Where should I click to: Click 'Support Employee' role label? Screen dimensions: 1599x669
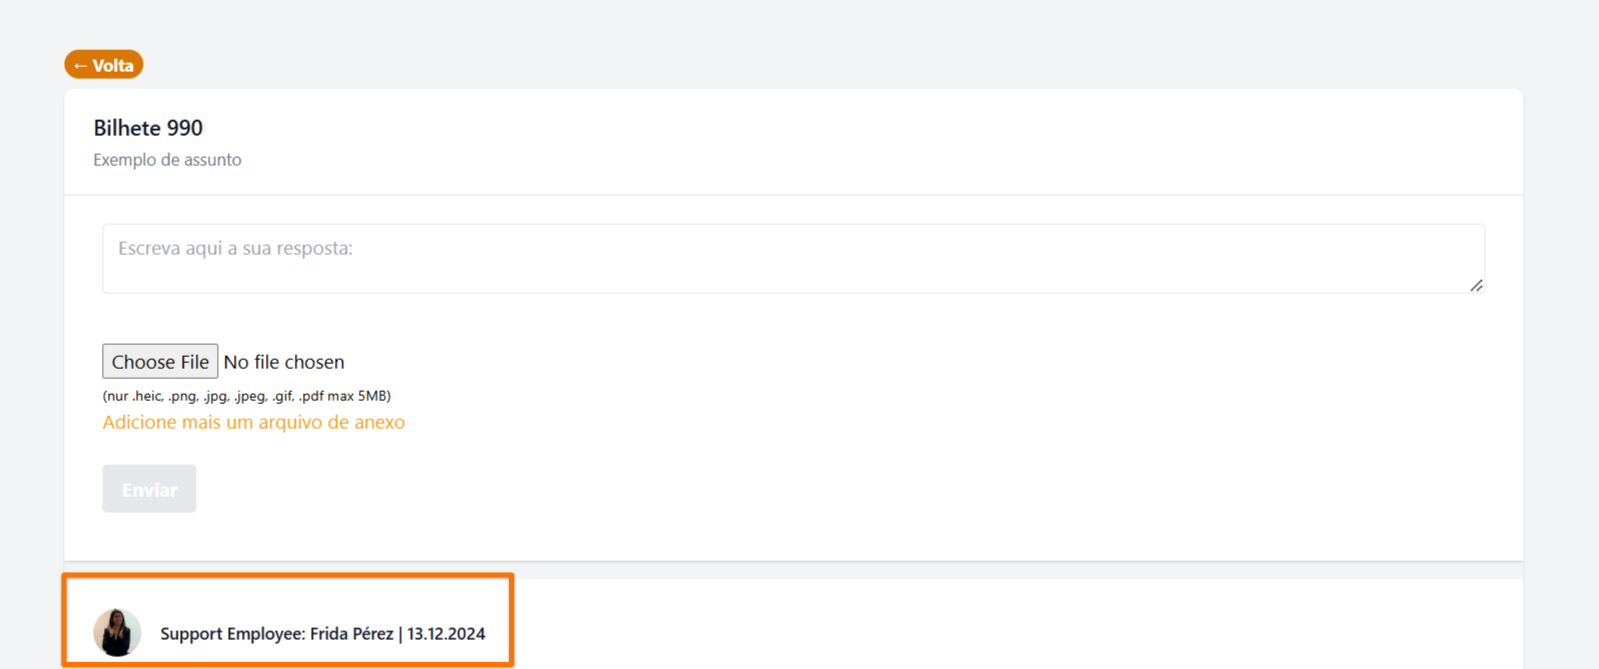231,634
